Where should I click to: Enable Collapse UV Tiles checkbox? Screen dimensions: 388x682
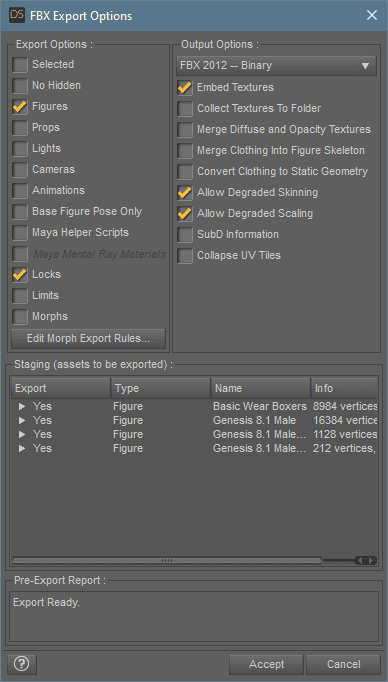(x=185, y=255)
